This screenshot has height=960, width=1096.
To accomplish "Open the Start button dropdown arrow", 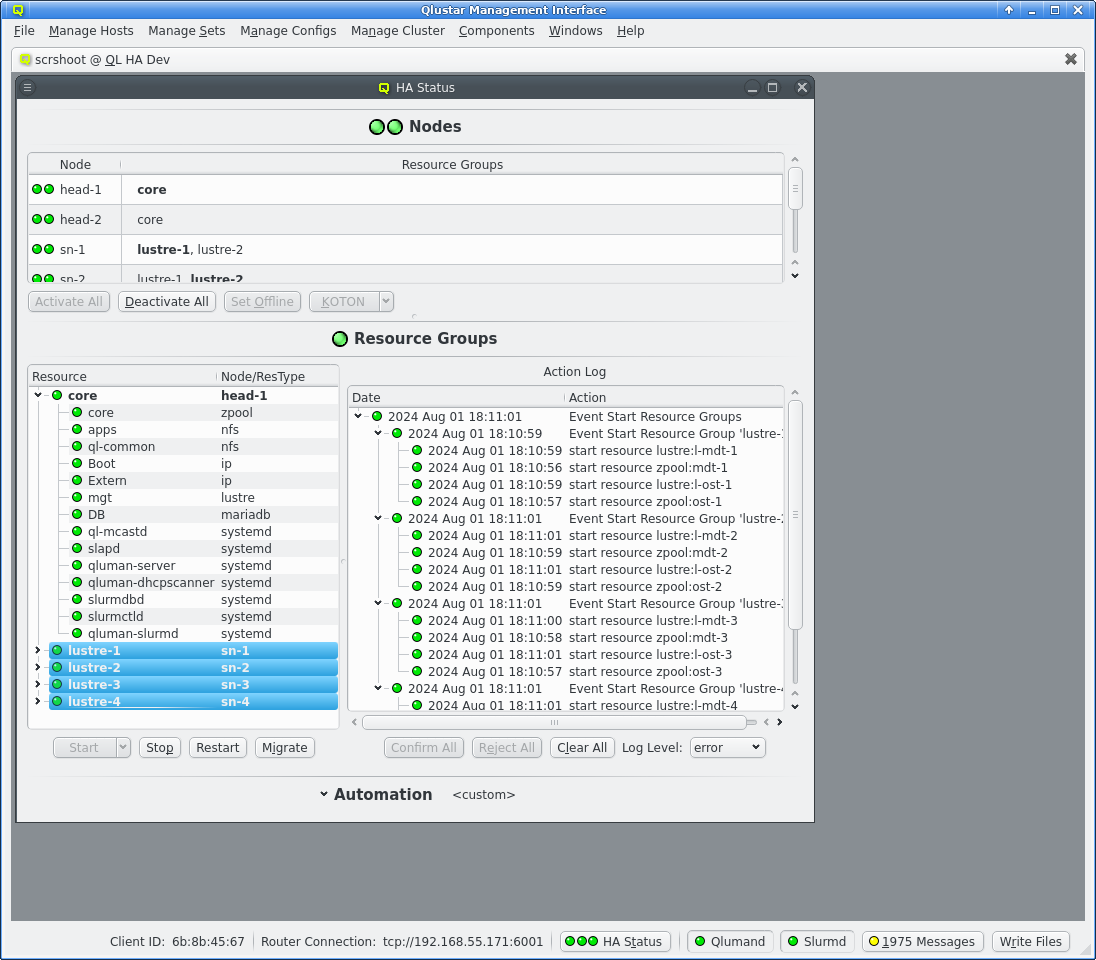I will tap(123, 747).
